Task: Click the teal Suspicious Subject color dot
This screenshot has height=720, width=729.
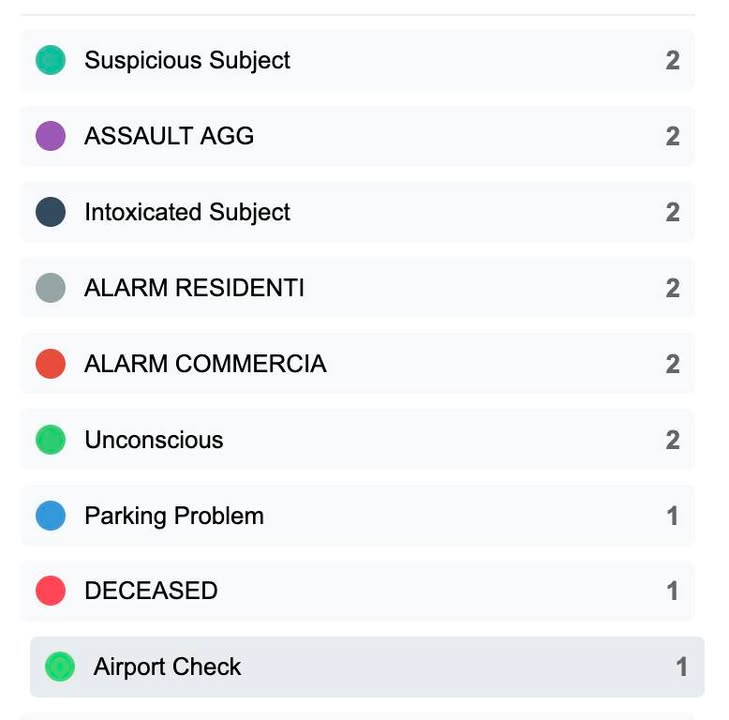Action: pyautogui.click(x=50, y=60)
